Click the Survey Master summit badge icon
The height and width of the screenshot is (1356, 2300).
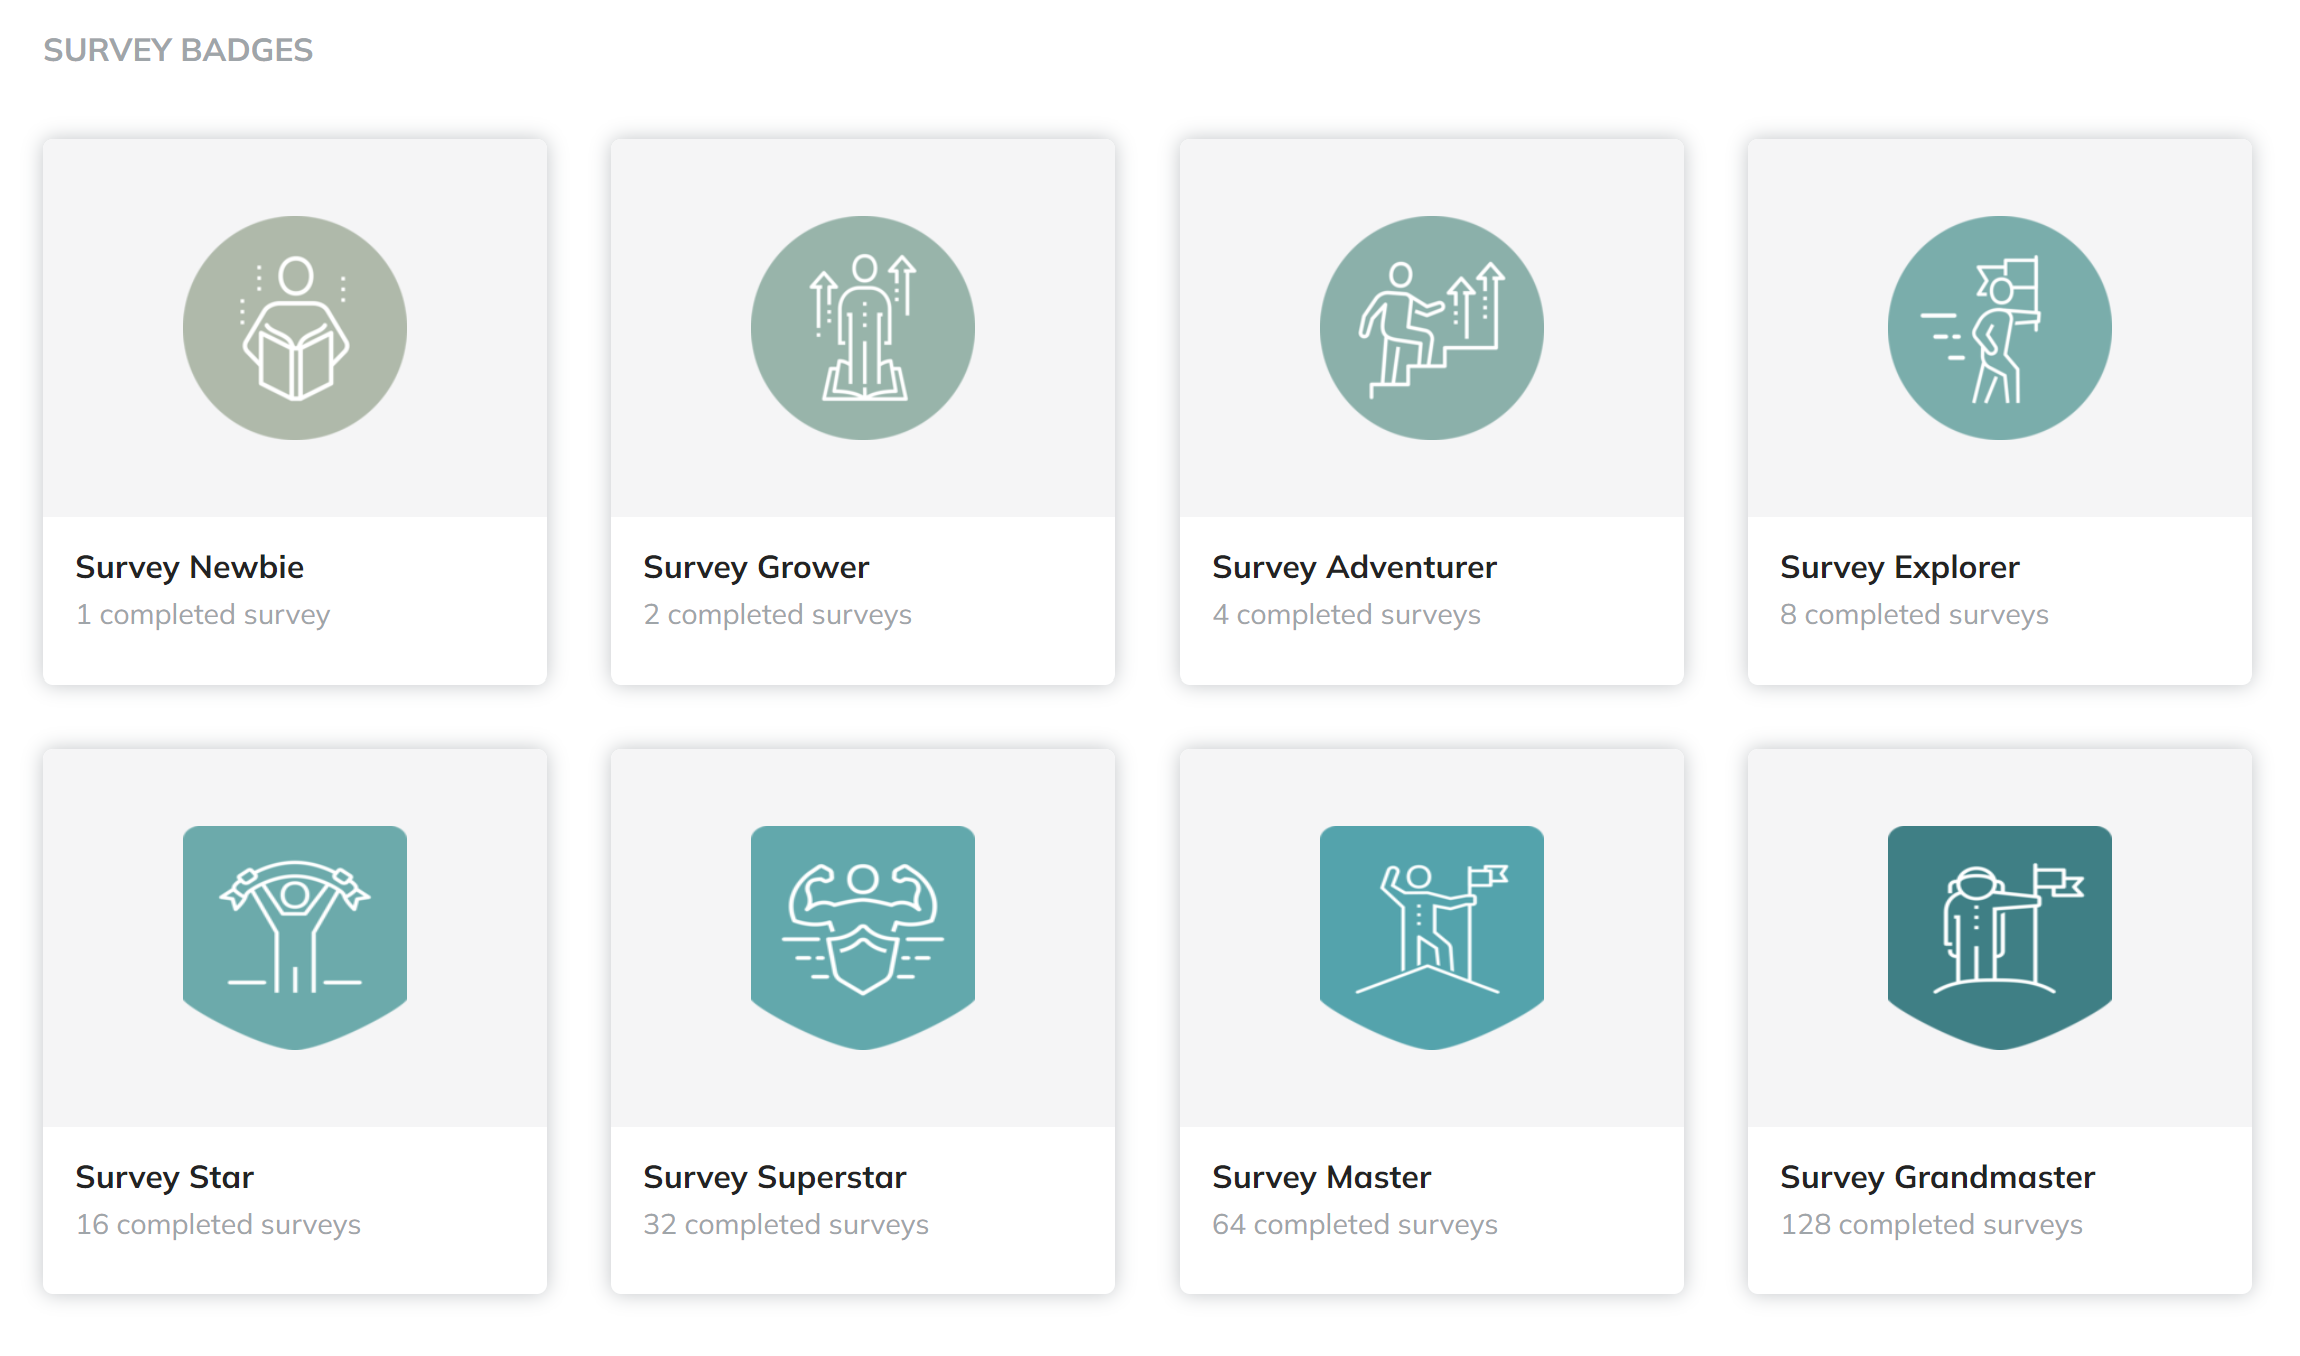(x=1431, y=936)
